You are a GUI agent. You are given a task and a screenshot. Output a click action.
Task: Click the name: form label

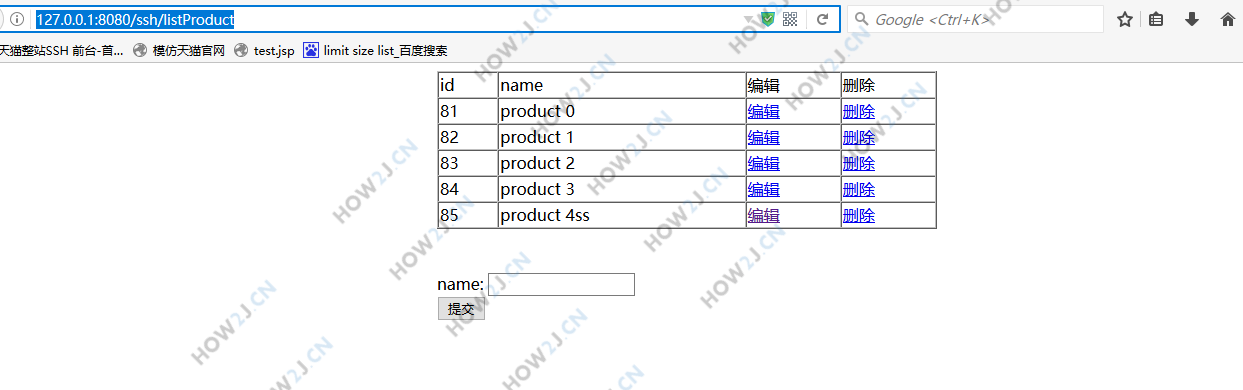(x=461, y=285)
